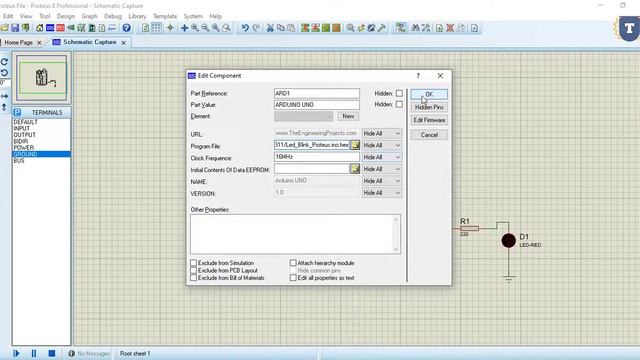Switch to the Home Page tab
The image size is (640, 360).
click(x=18, y=42)
